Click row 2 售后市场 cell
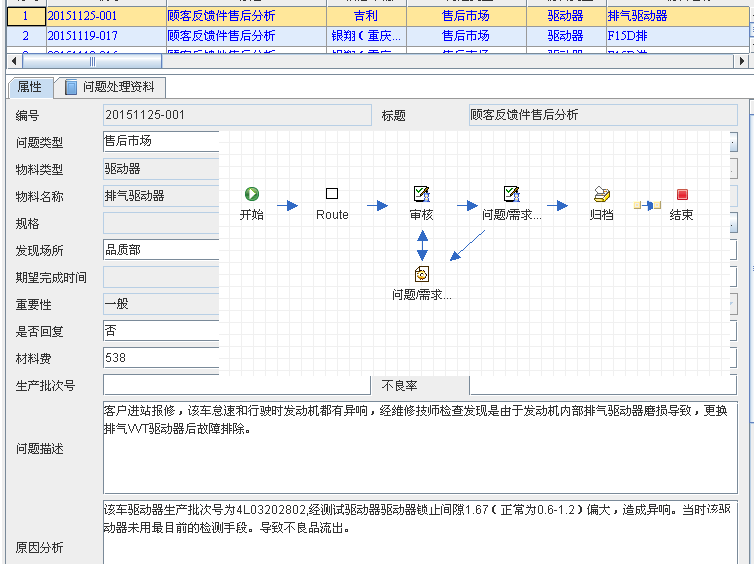The image size is (754, 564). (x=466, y=36)
